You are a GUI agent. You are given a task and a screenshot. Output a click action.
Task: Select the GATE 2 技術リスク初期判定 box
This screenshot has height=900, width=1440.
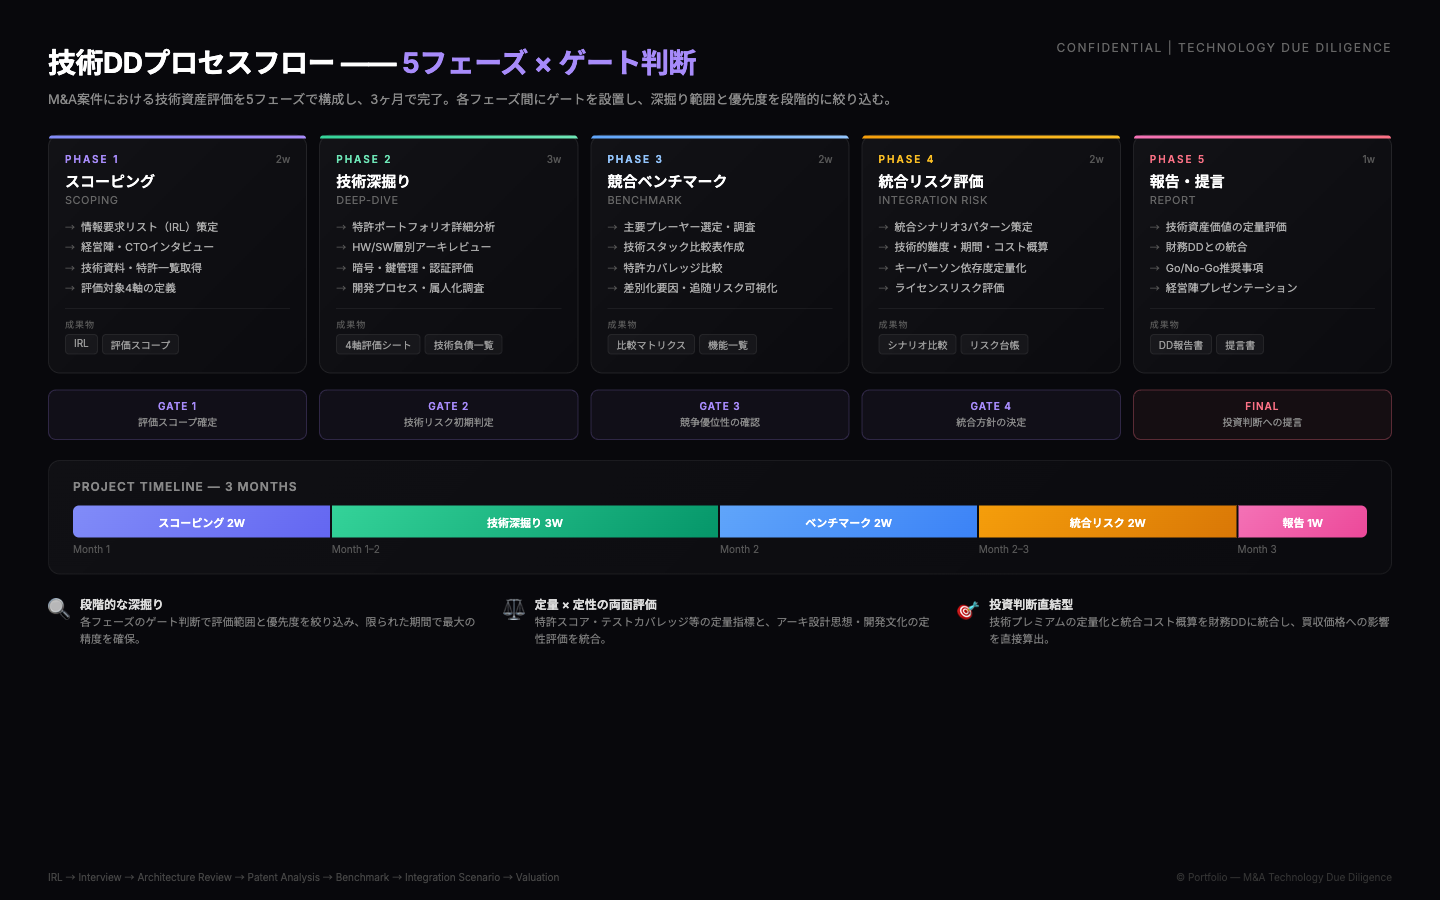(x=448, y=414)
